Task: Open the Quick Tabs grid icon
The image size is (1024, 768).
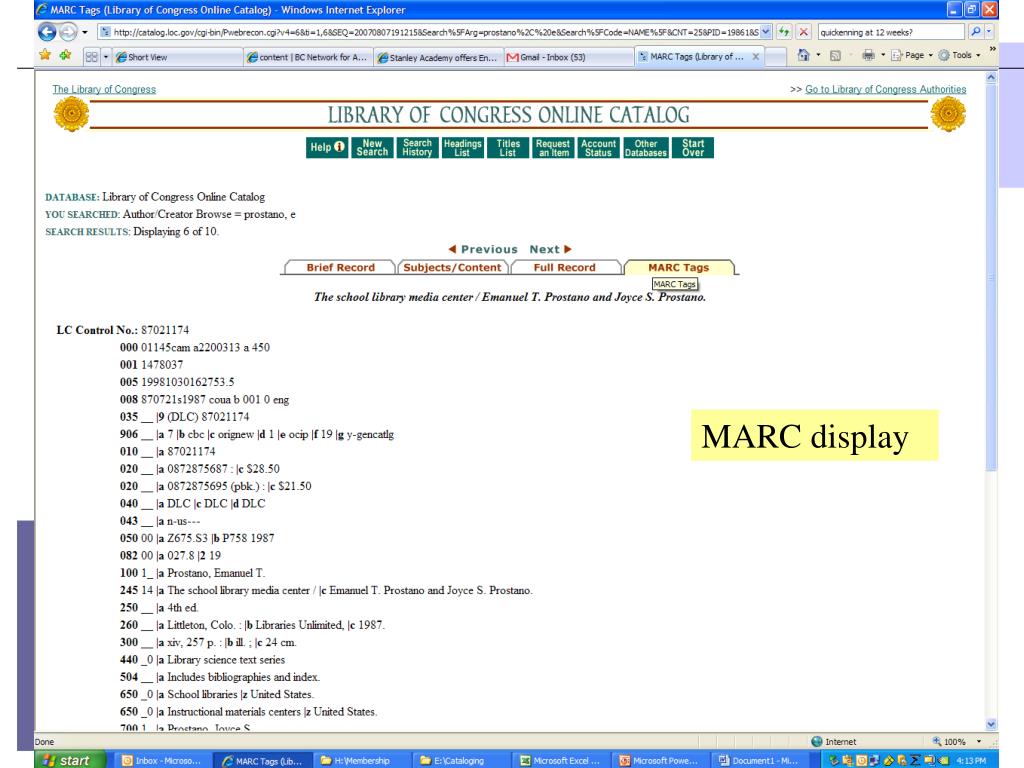Action: [x=91, y=57]
